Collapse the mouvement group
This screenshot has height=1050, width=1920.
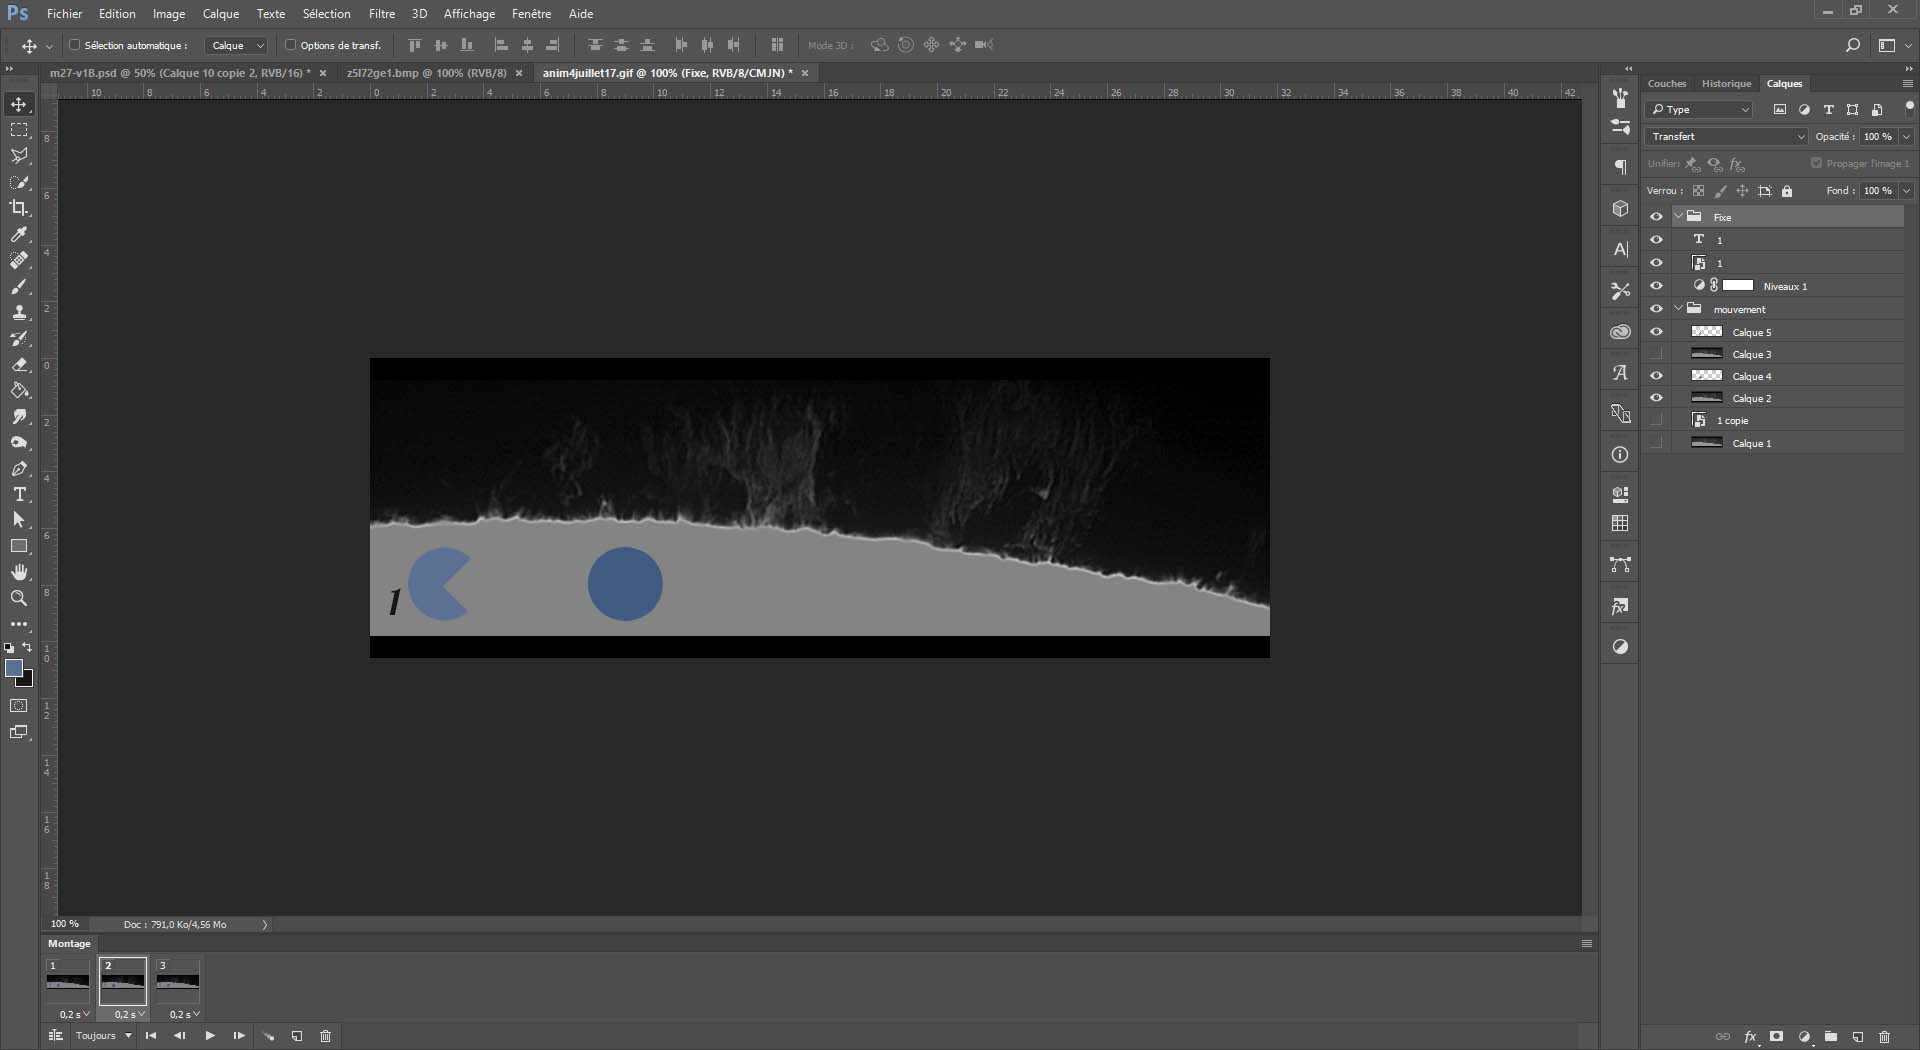pyautogui.click(x=1679, y=308)
